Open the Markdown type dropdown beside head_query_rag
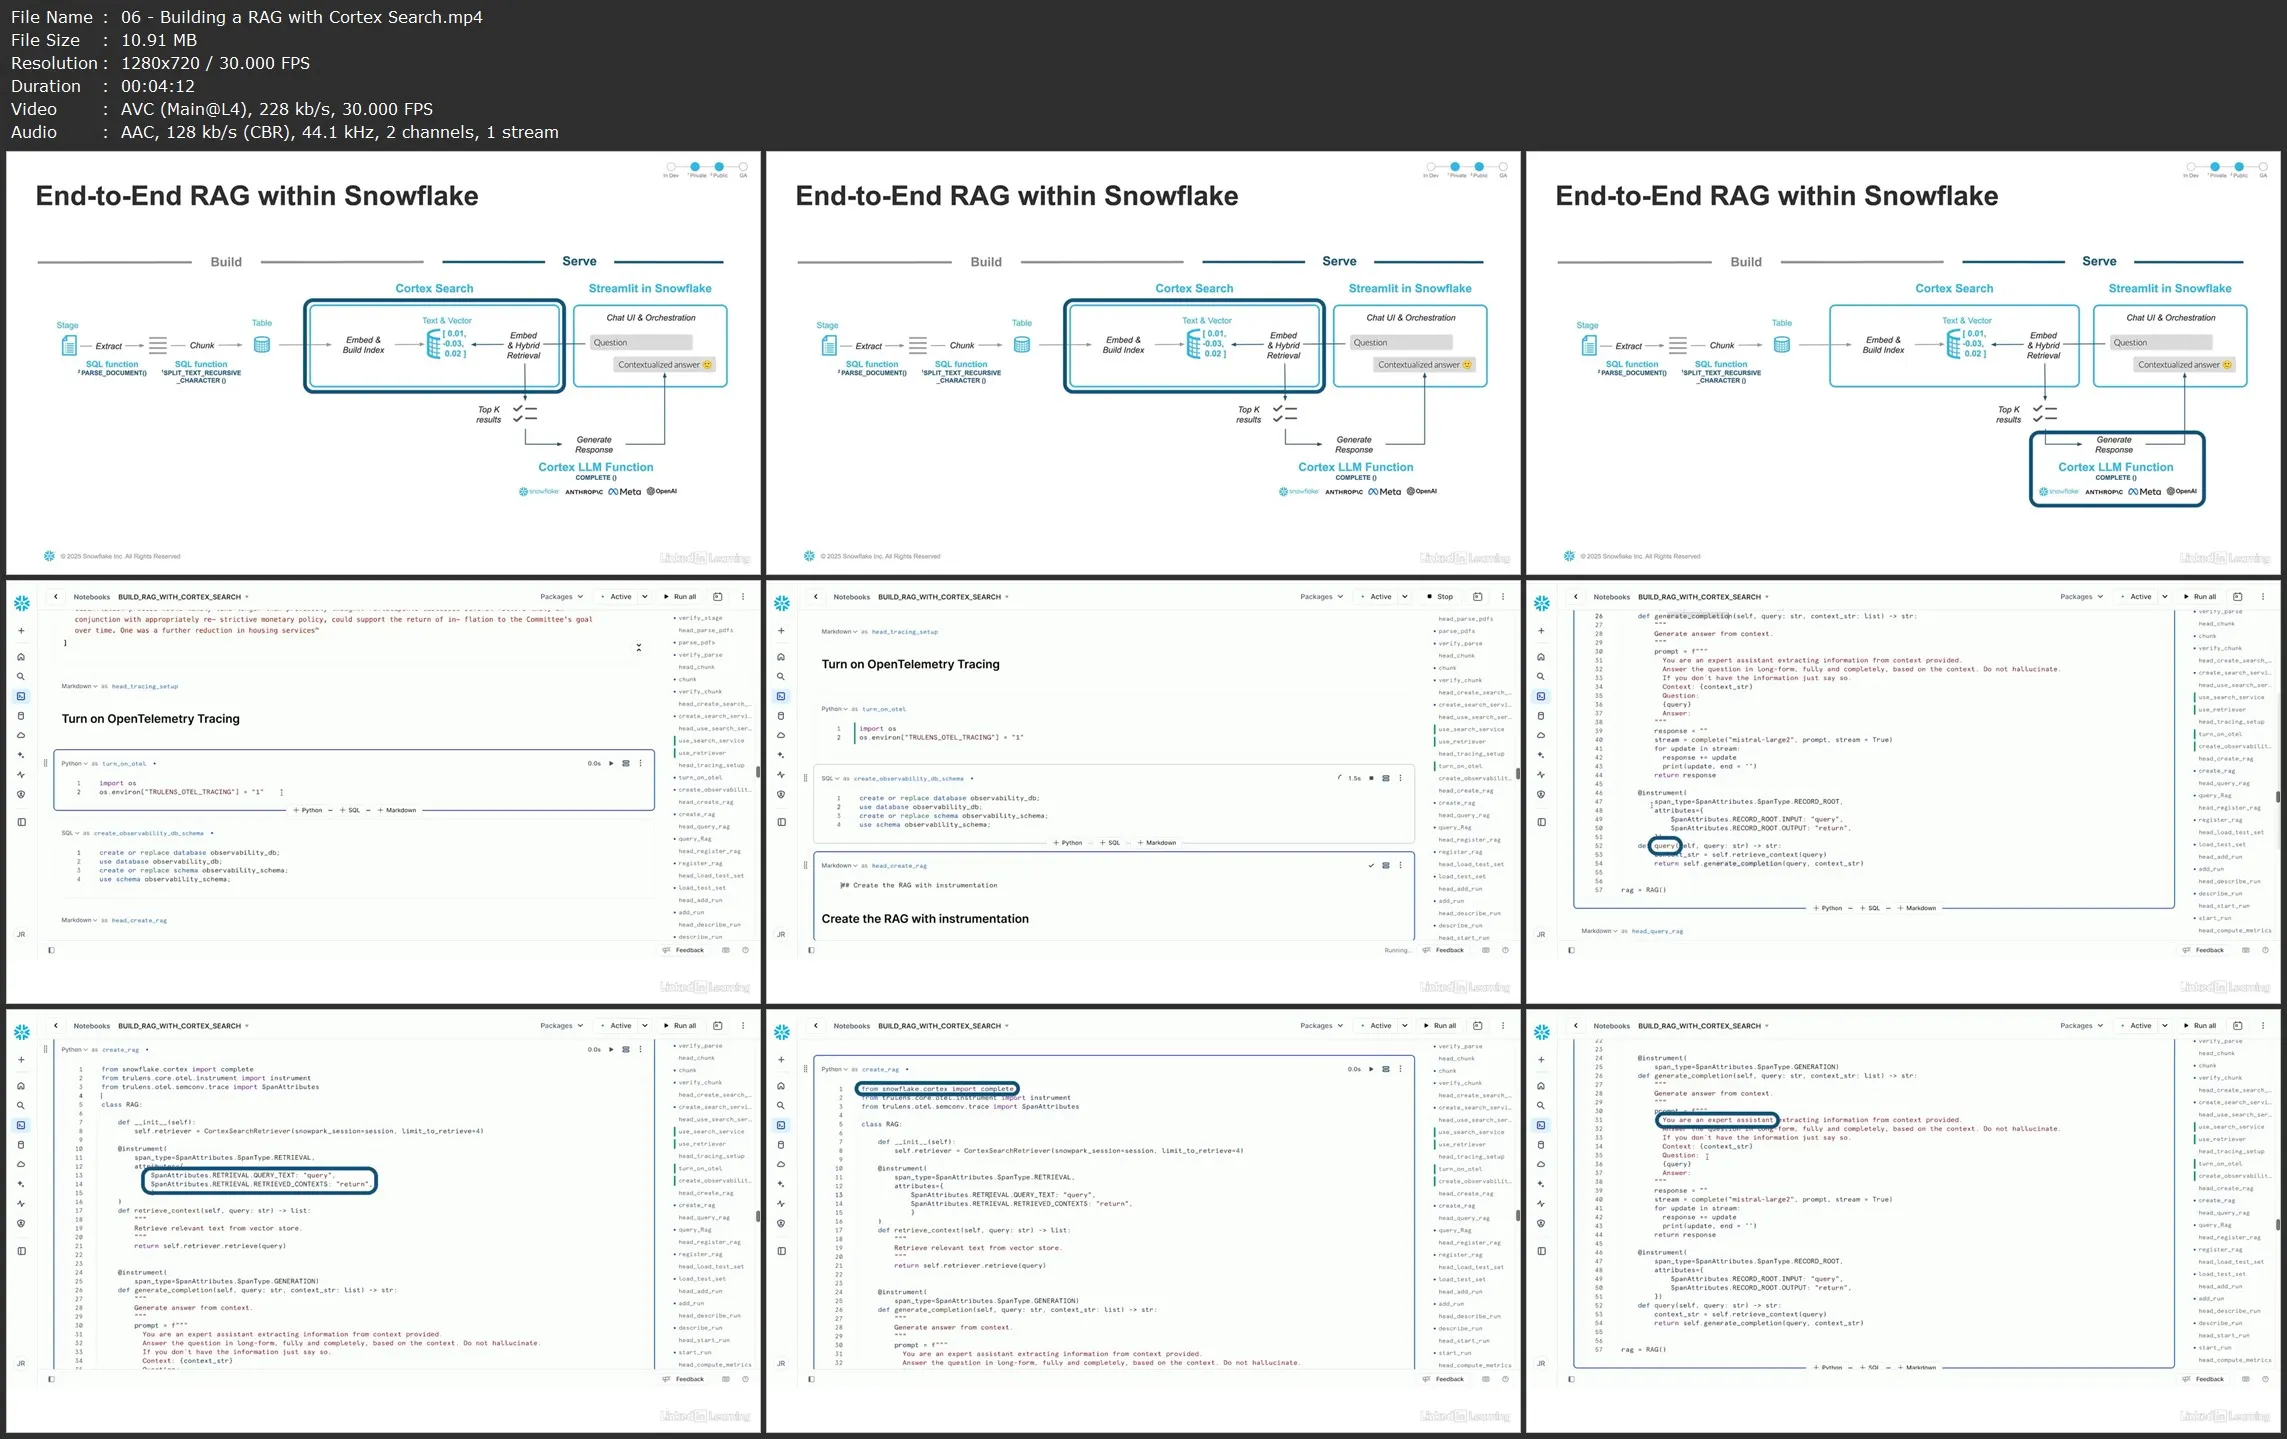The width and height of the screenshot is (2287, 1439). 1598,931
